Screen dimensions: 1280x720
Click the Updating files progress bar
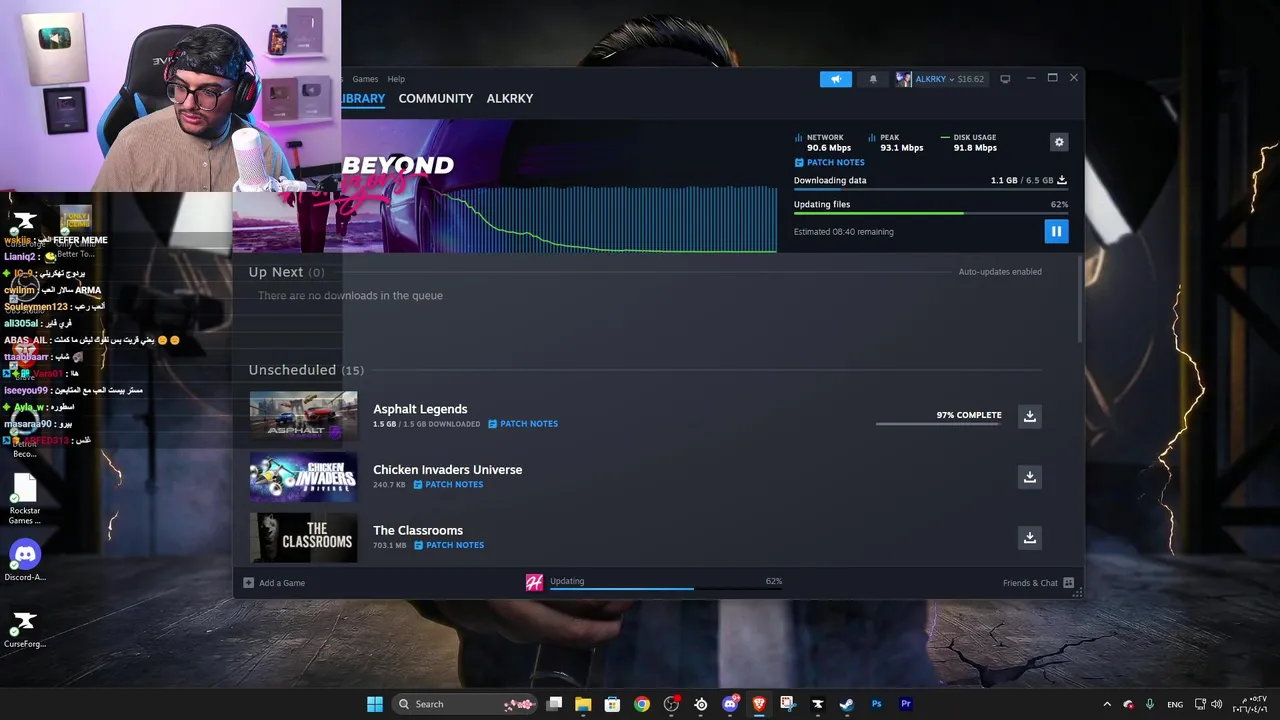tap(931, 213)
